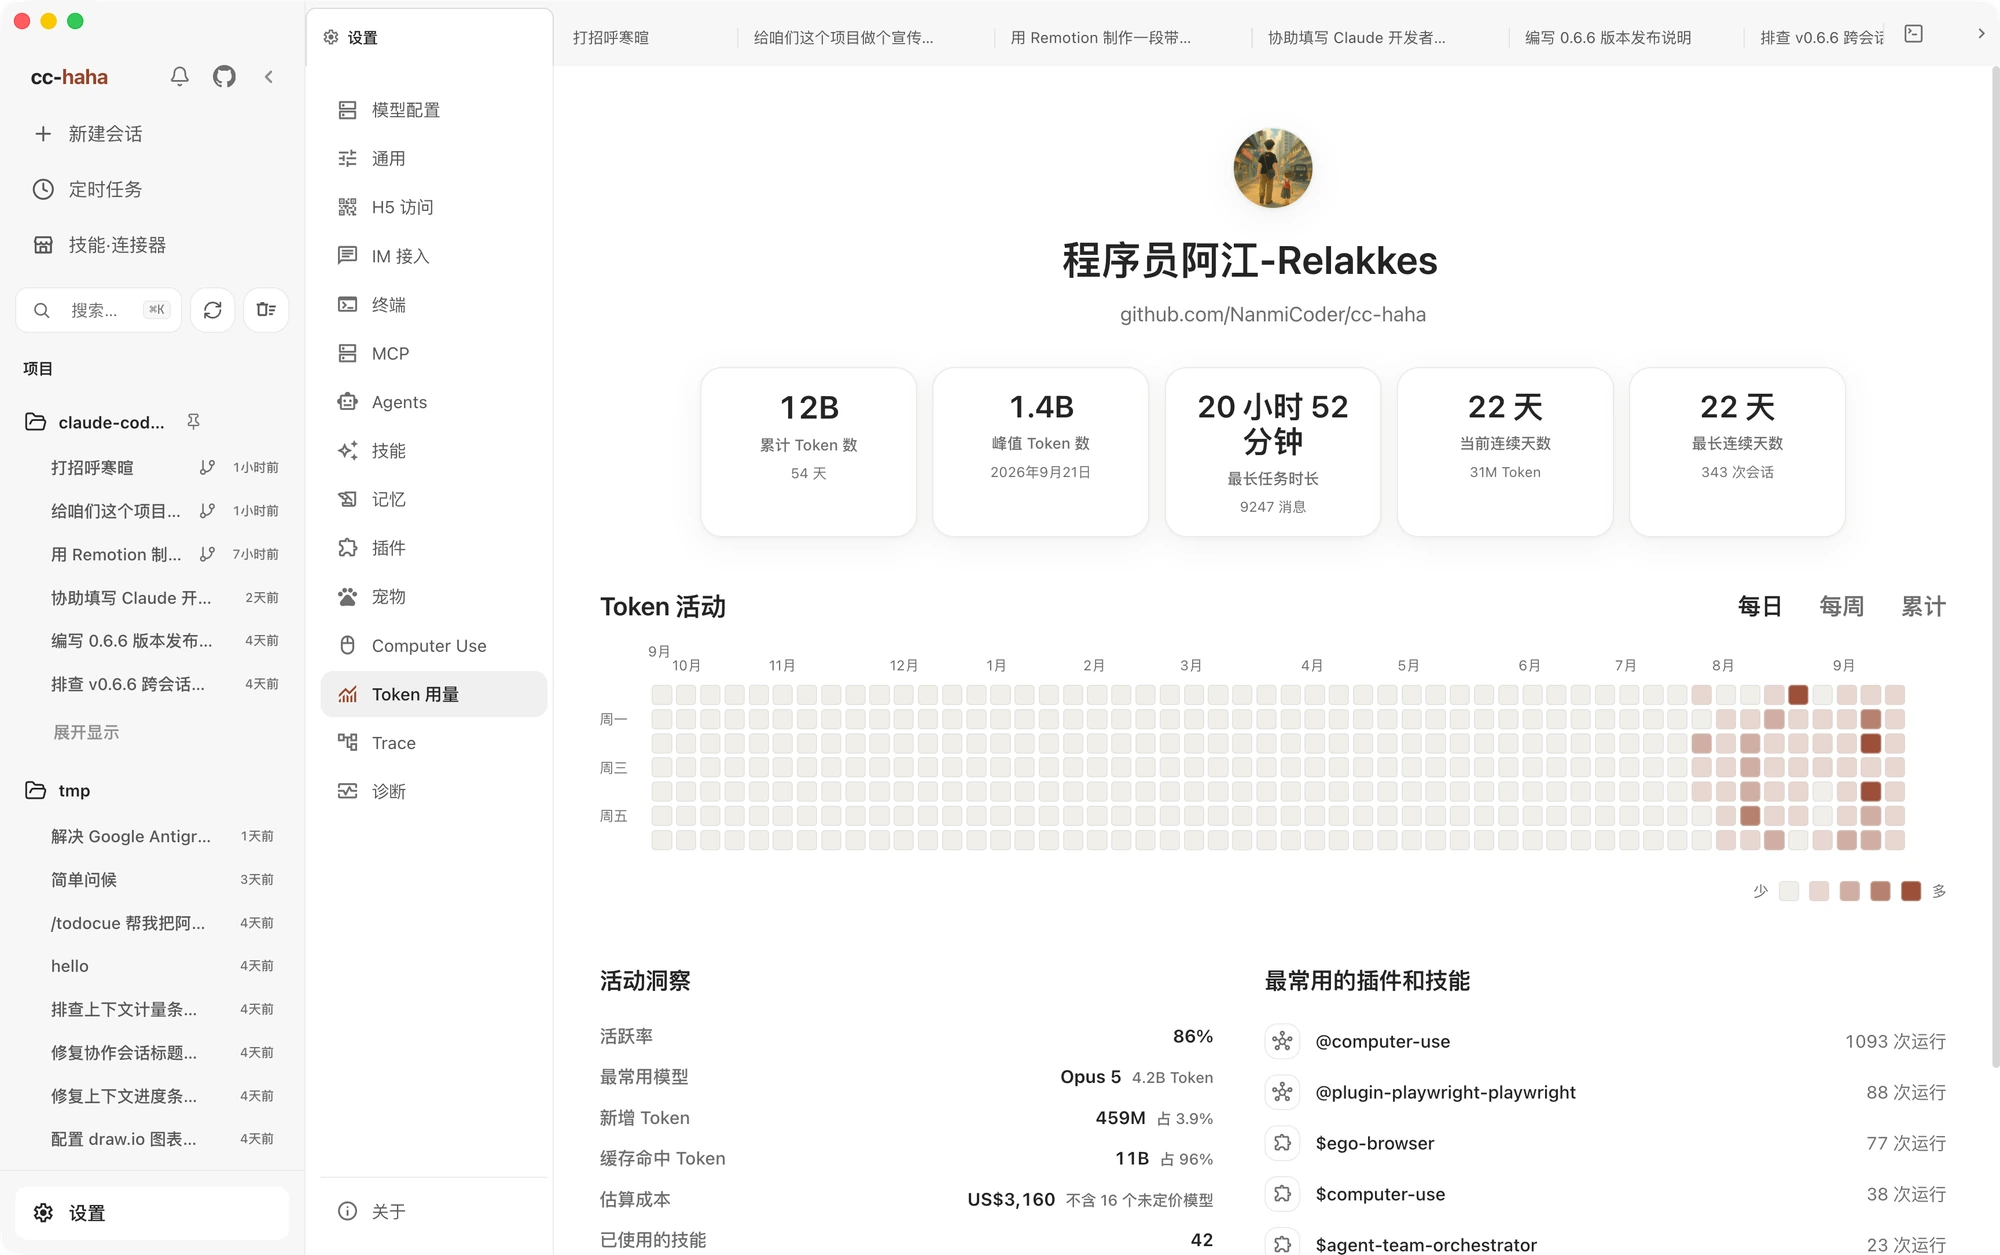The width and height of the screenshot is (2000, 1255).
Task: Click the 设置 button at sidebar bottom
Action: pos(152,1213)
